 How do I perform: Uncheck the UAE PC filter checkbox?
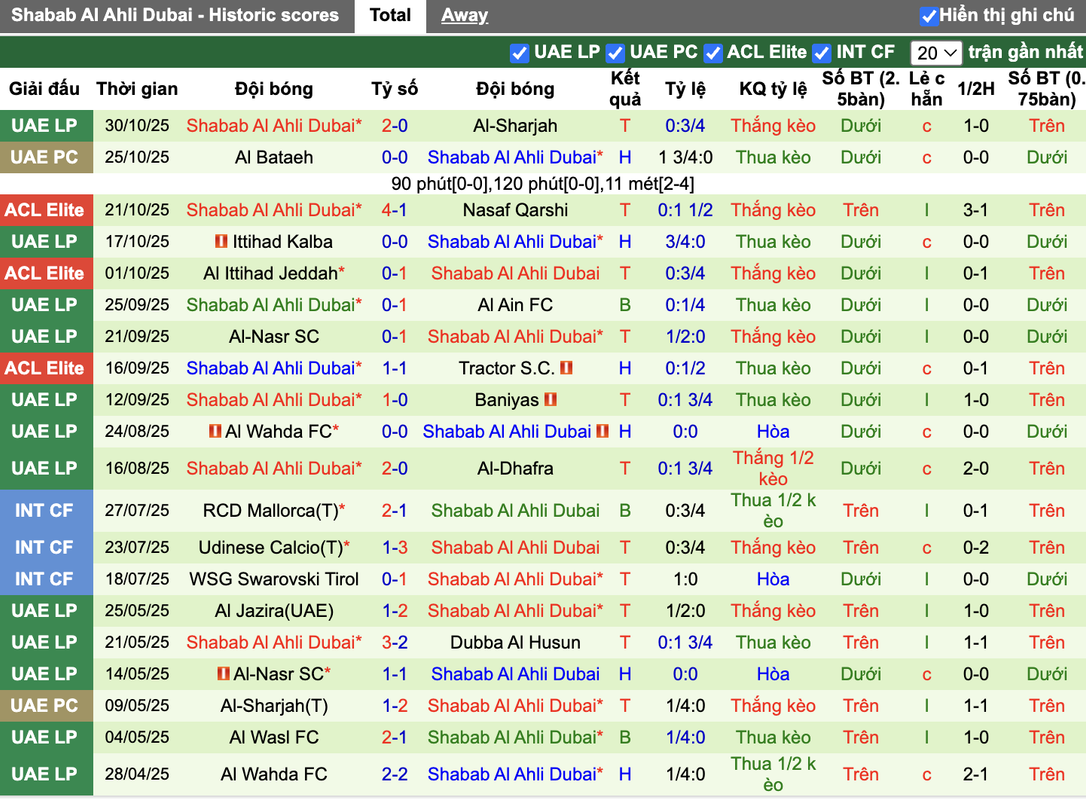(614, 53)
